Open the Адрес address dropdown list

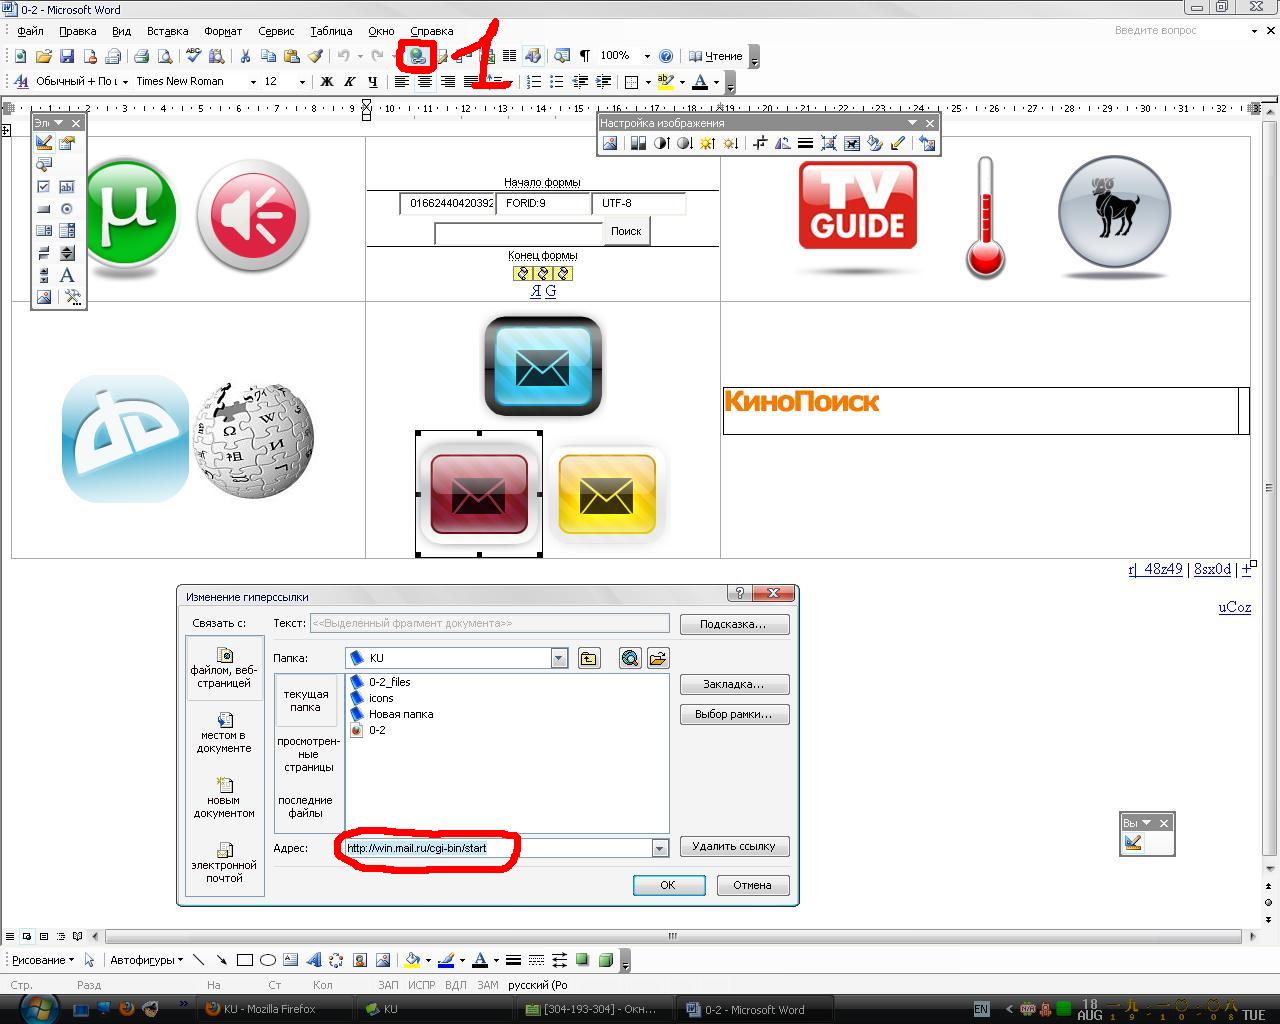tap(659, 848)
